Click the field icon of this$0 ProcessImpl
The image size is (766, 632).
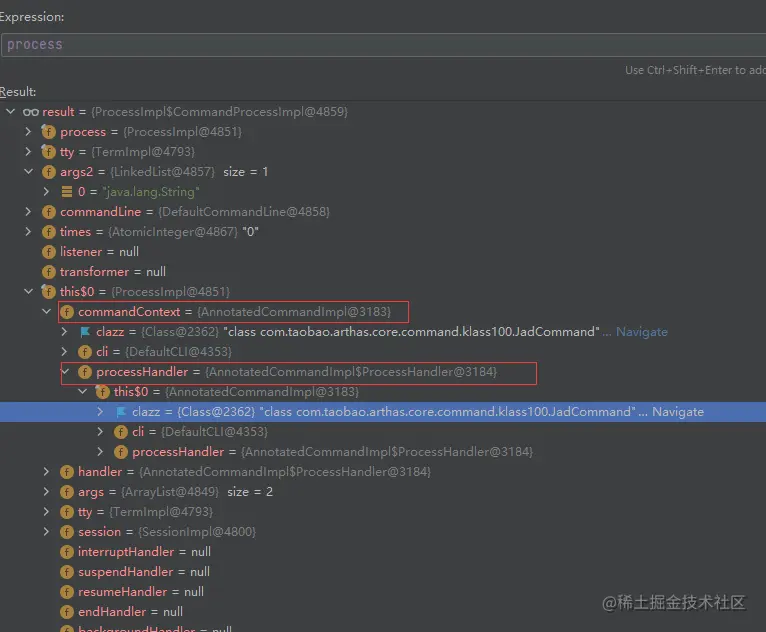click(48, 292)
